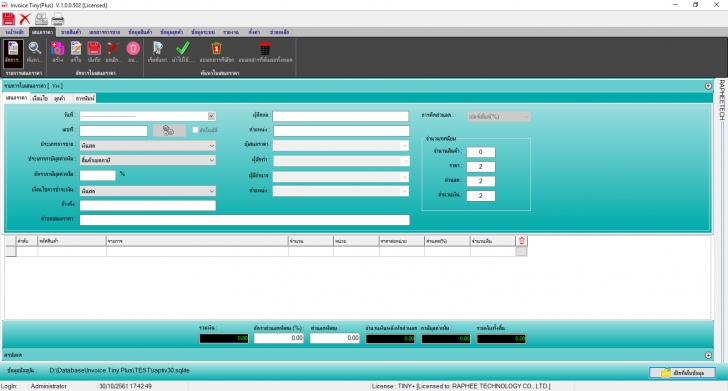Viewport: 728px width, 391px height.
Task: Click the ราคา price decimals field
Action: point(481,167)
